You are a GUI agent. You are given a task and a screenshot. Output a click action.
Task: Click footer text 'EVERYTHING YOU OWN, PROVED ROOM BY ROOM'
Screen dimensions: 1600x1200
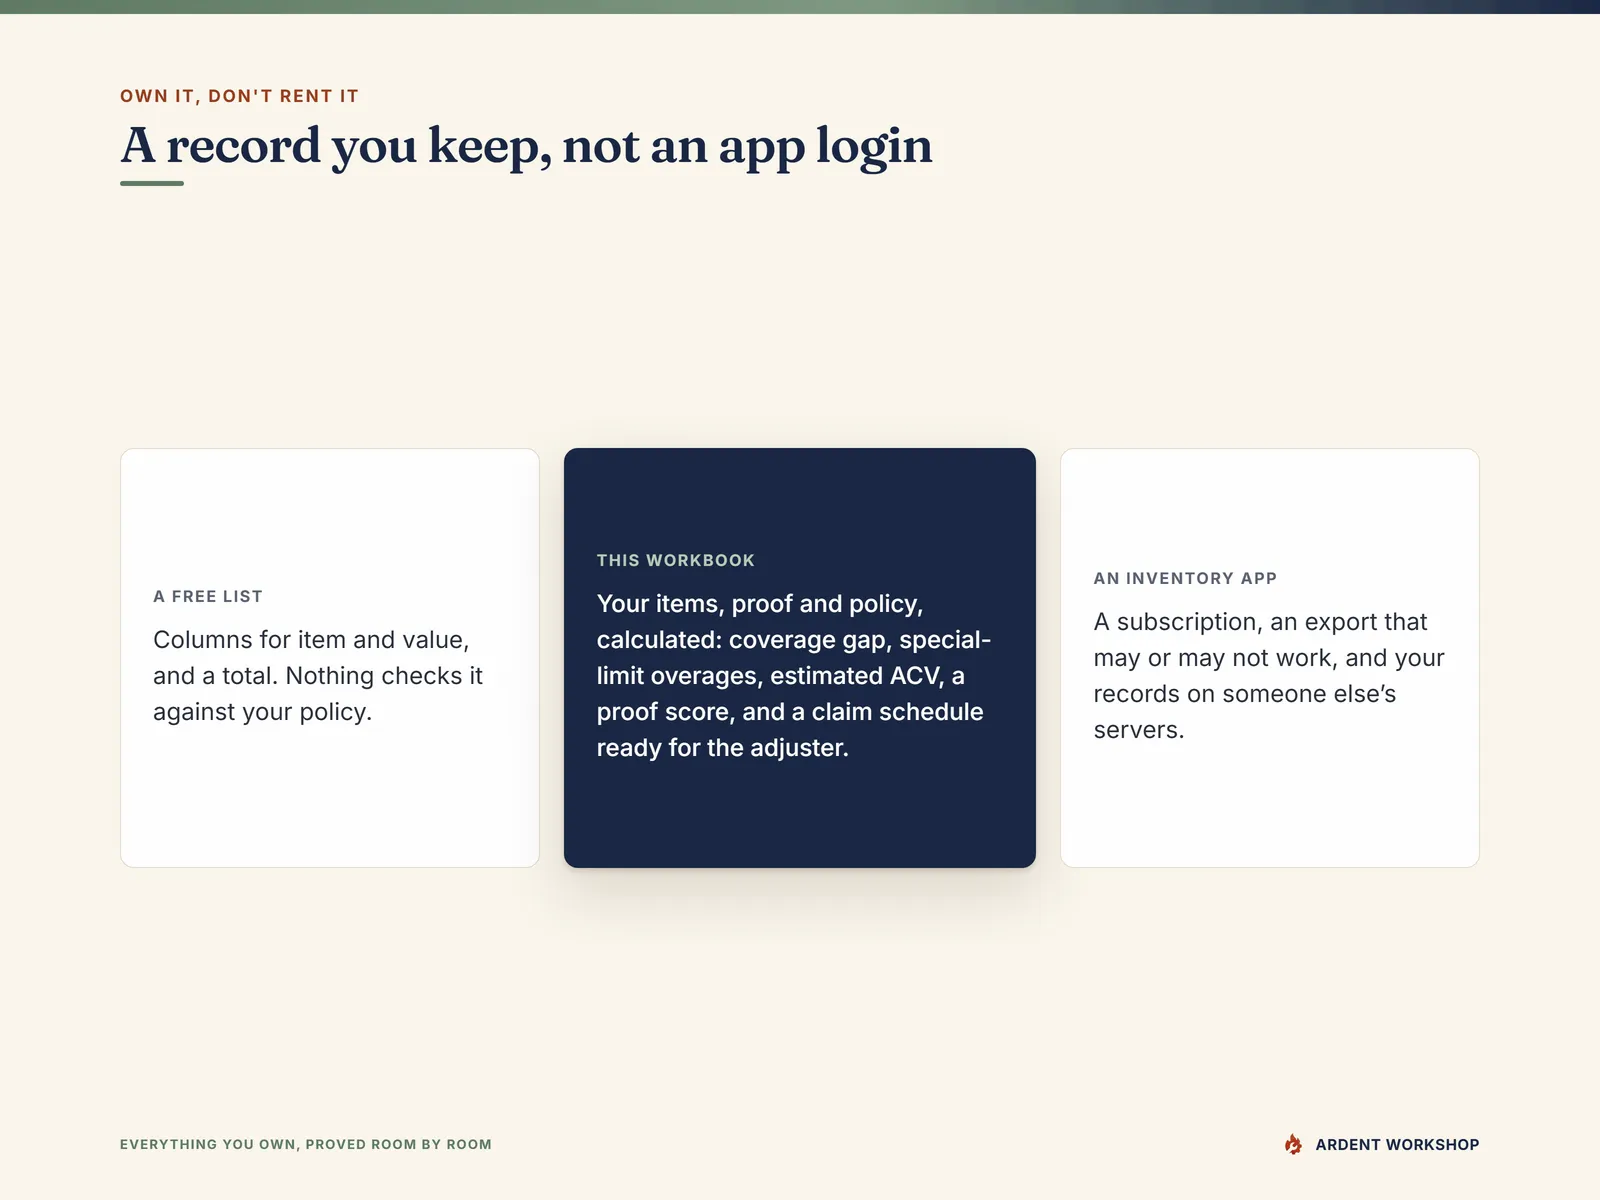[x=306, y=1144]
